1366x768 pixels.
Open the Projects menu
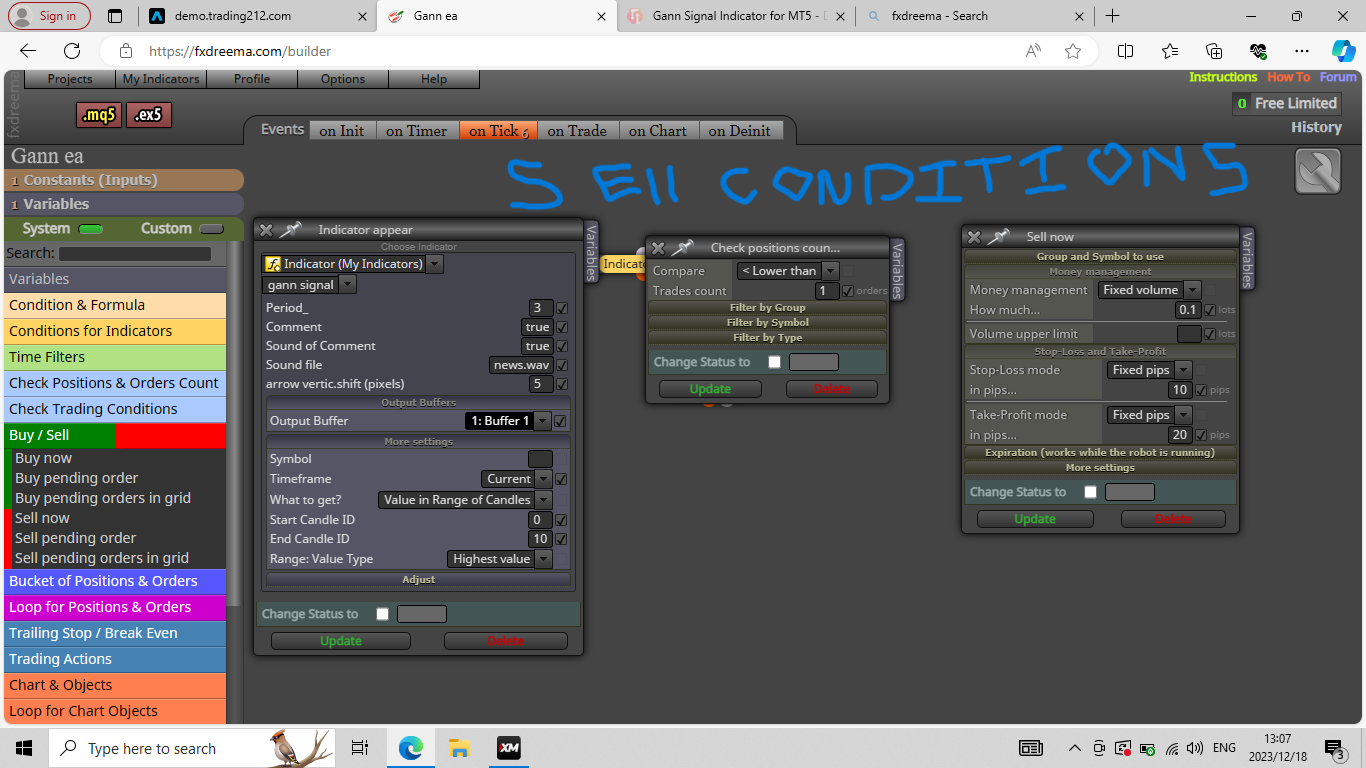[x=70, y=79]
